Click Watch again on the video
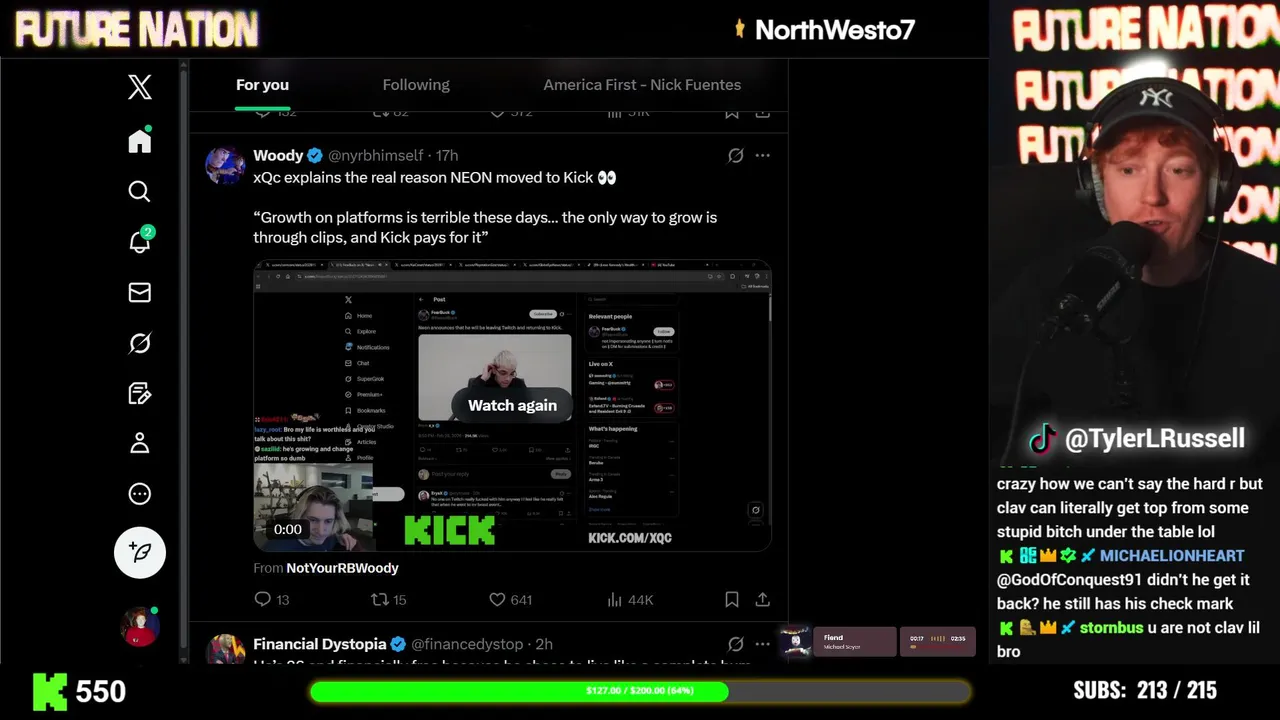The image size is (1280, 720). pos(512,405)
